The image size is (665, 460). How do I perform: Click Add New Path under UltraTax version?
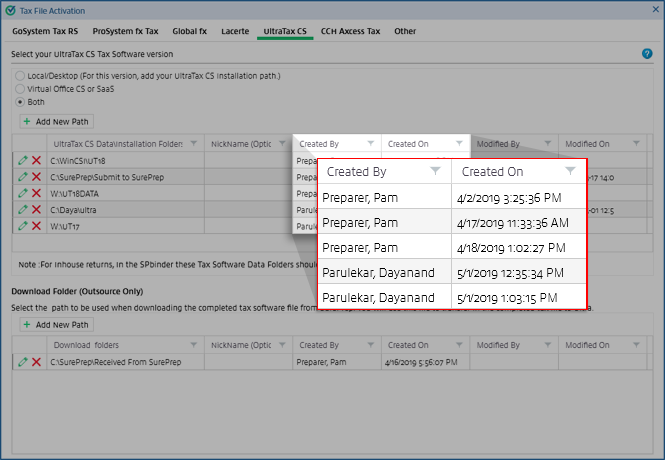tap(55, 121)
